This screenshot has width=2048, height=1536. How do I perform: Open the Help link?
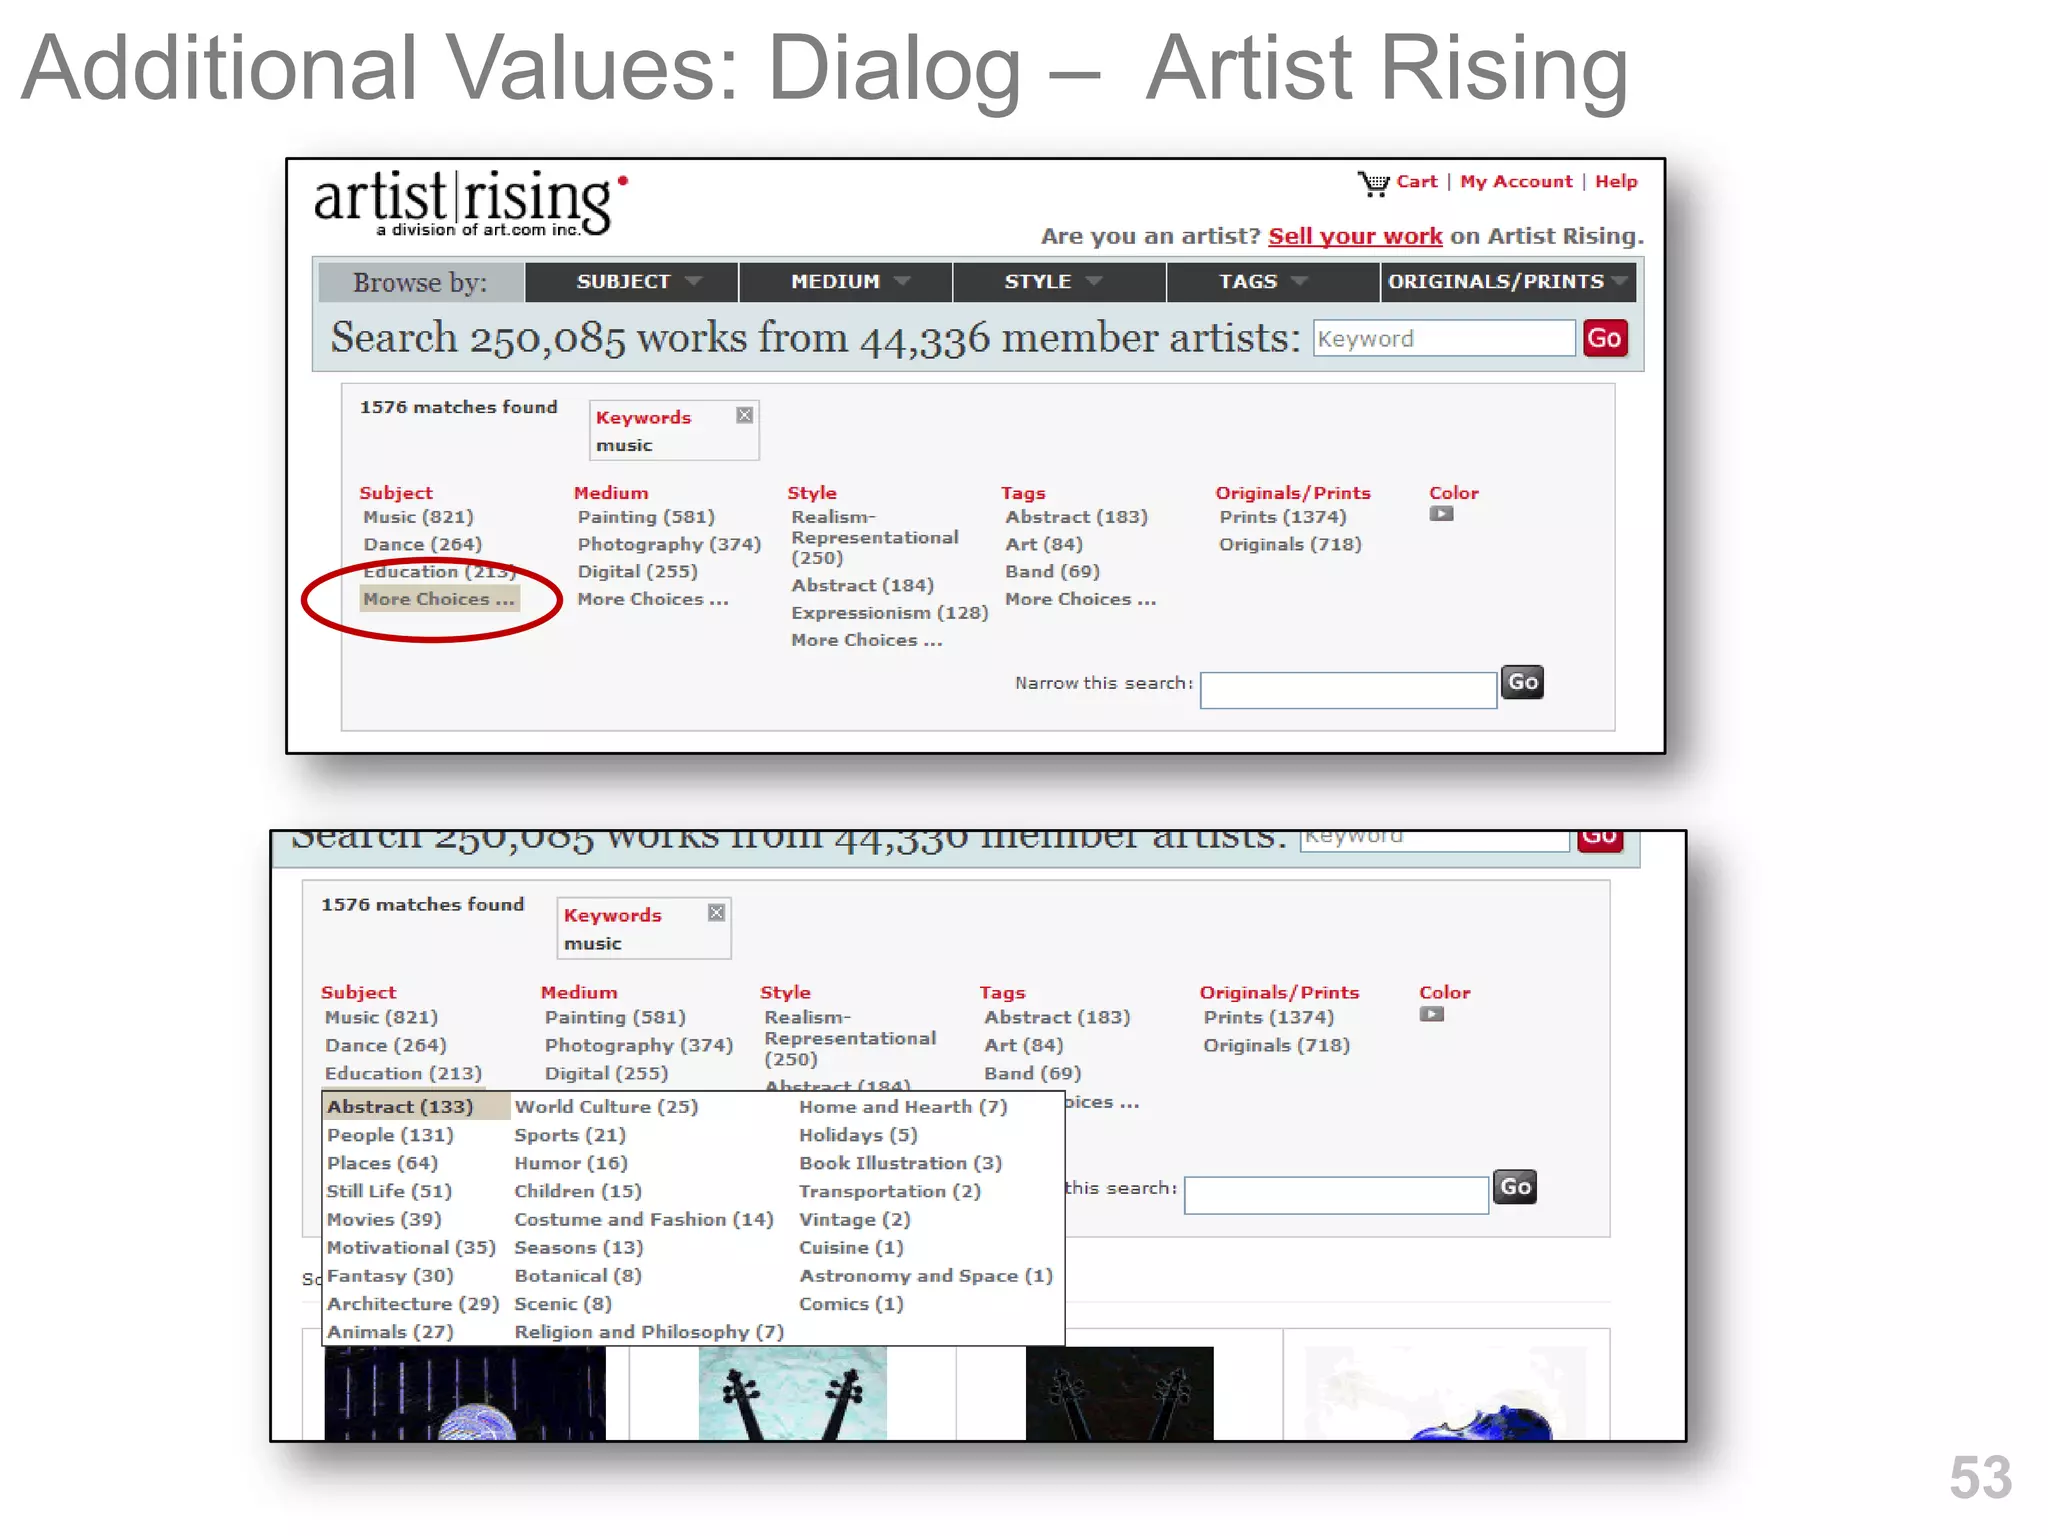click(x=1615, y=181)
